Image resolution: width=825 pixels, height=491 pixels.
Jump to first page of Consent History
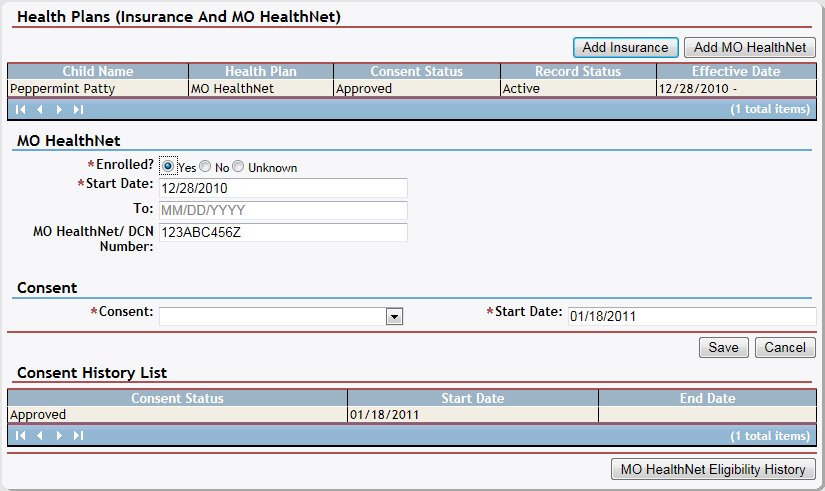point(20,435)
